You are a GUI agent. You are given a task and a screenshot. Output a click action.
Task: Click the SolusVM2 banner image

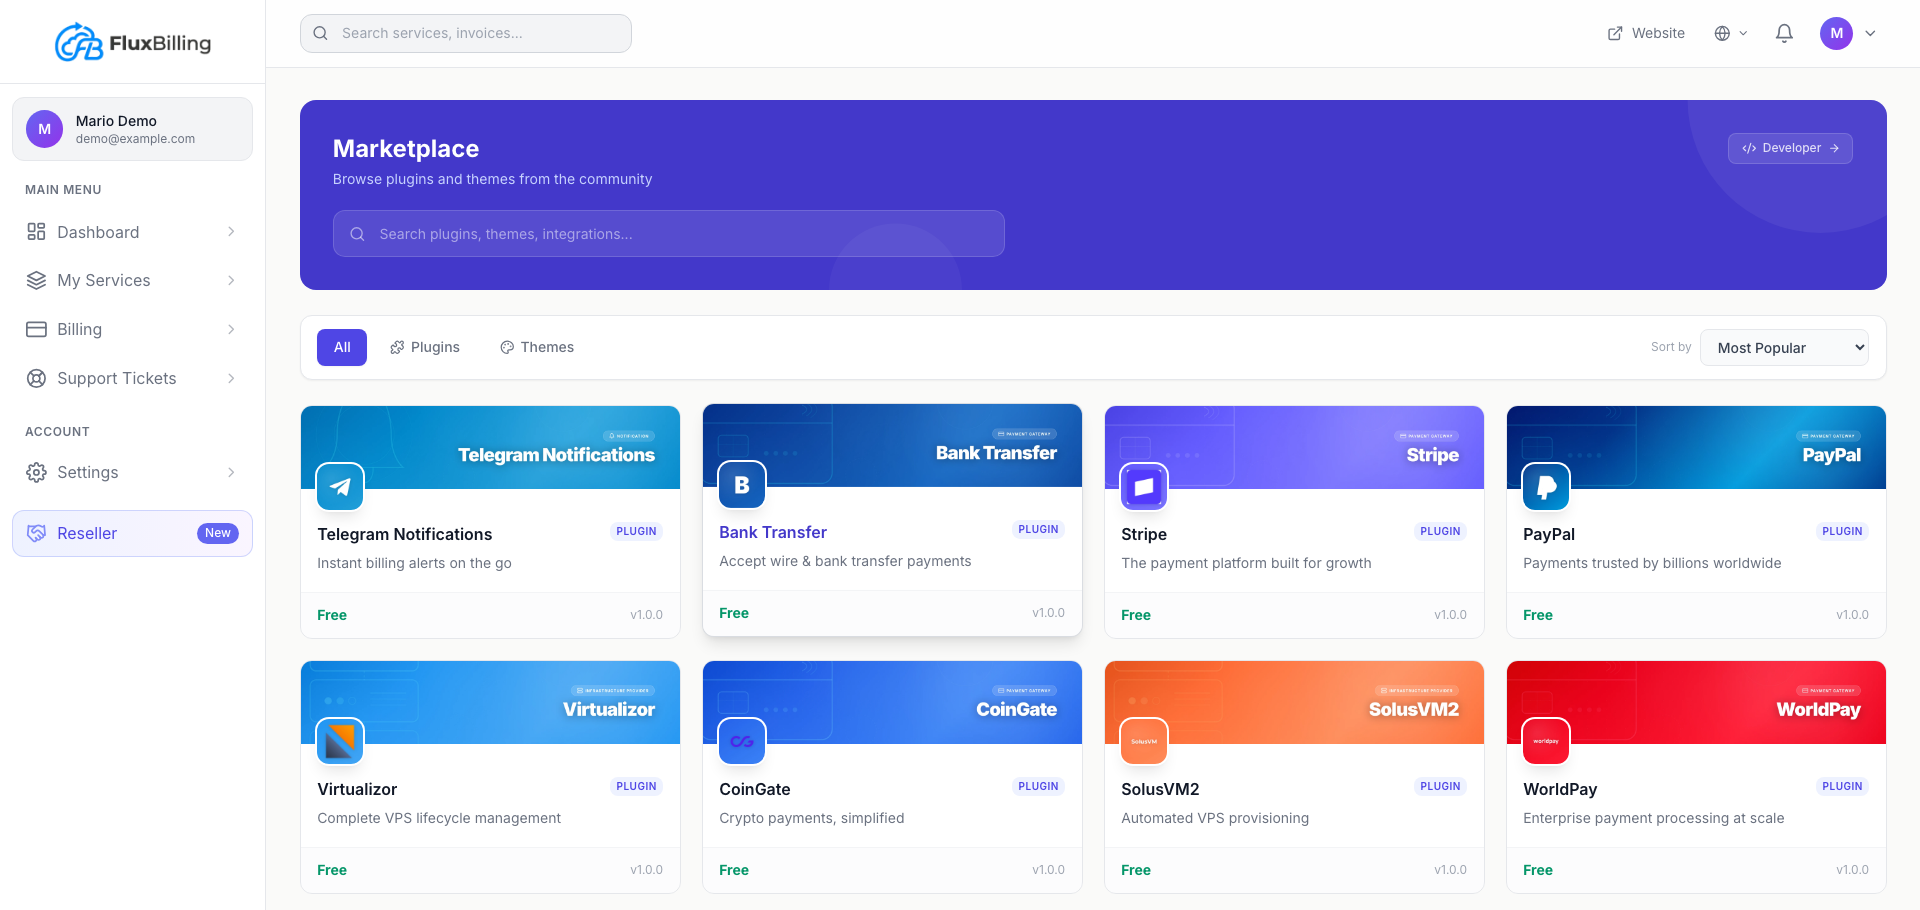click(x=1294, y=702)
